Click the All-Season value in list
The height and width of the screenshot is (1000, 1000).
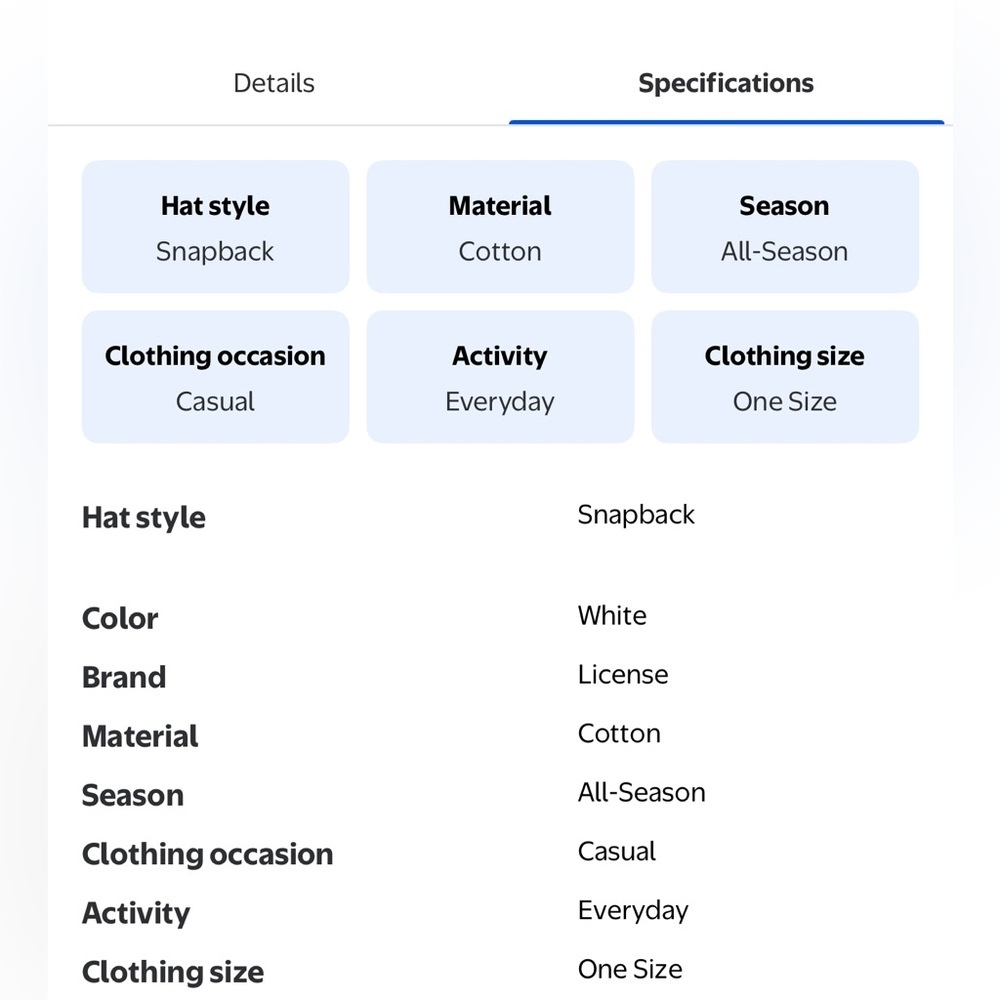(642, 792)
